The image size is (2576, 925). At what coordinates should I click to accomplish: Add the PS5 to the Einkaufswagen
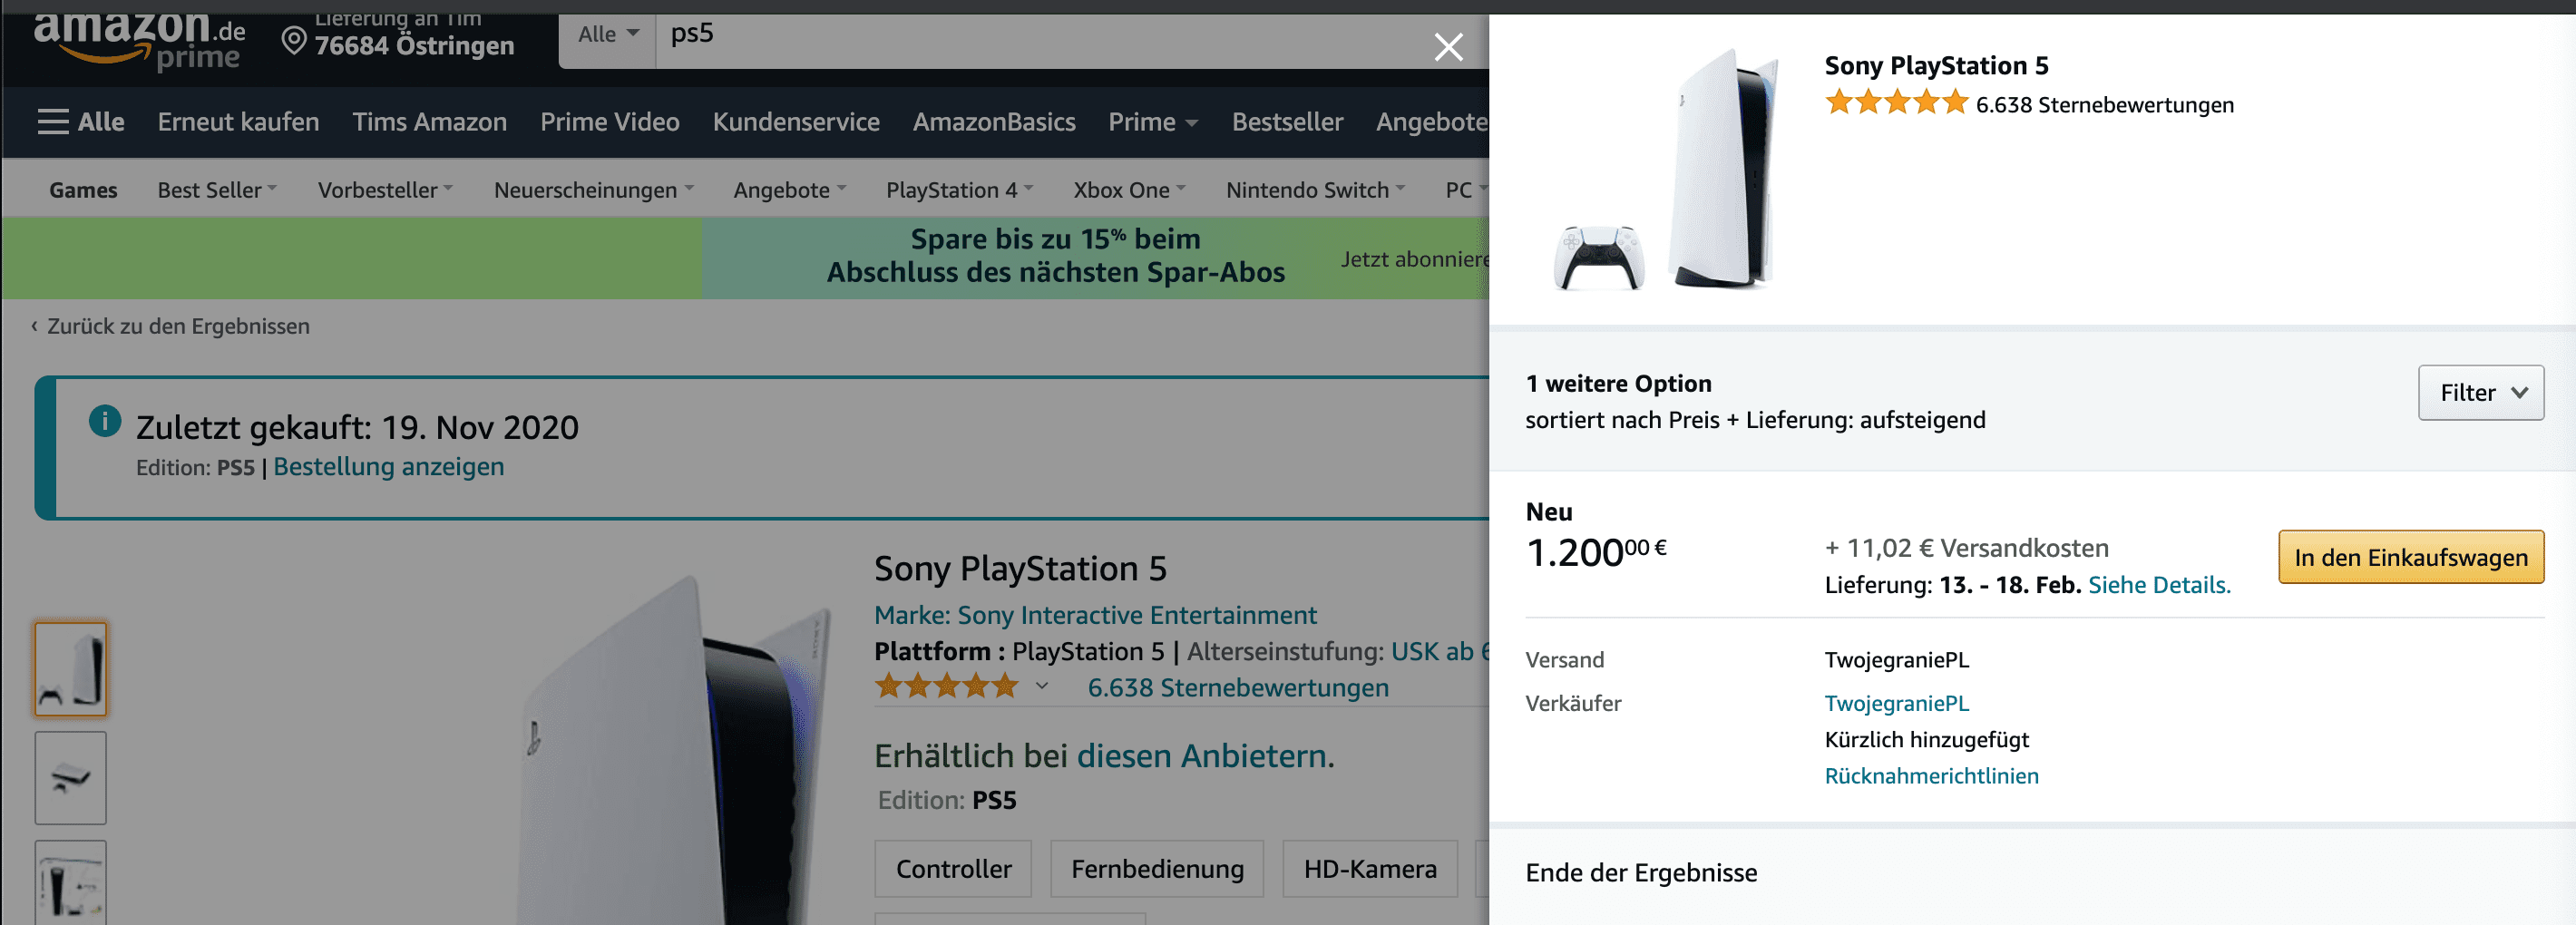(2410, 557)
